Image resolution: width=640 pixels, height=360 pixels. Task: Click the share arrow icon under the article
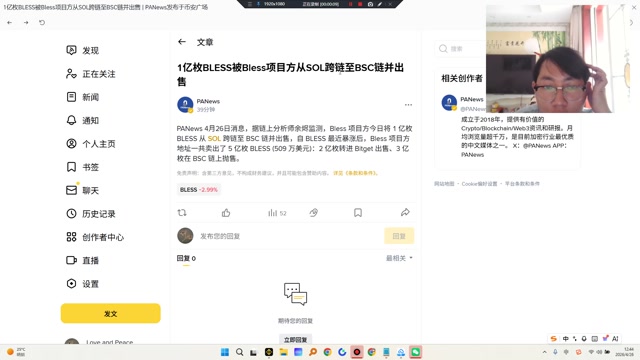tap(405, 213)
